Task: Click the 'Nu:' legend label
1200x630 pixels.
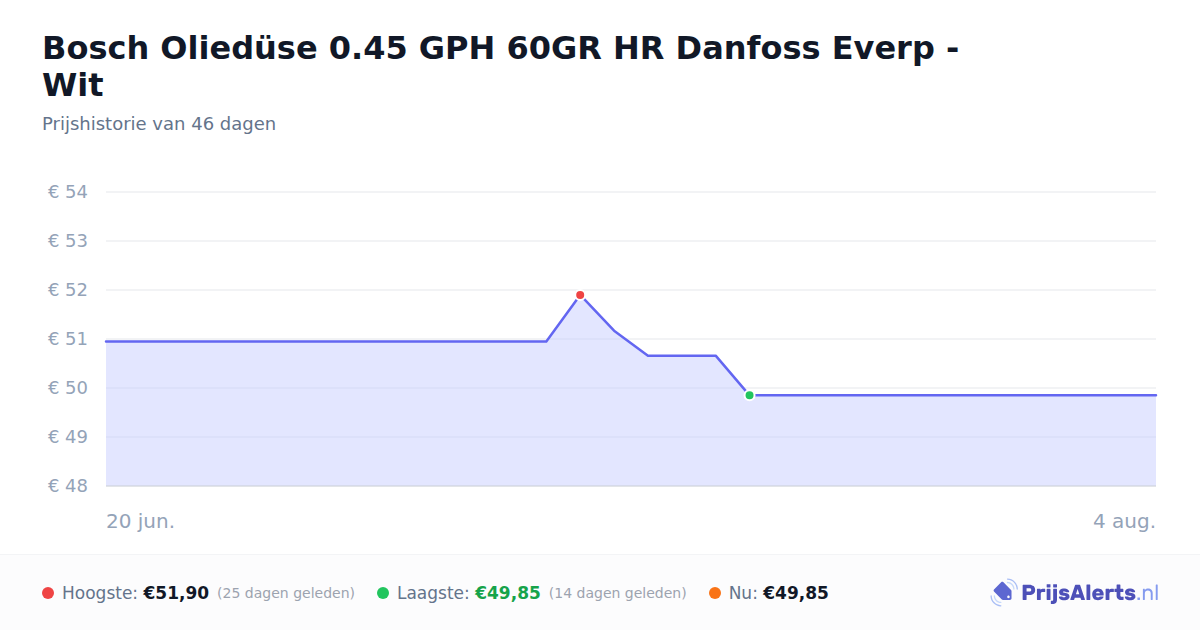Action: [743, 593]
